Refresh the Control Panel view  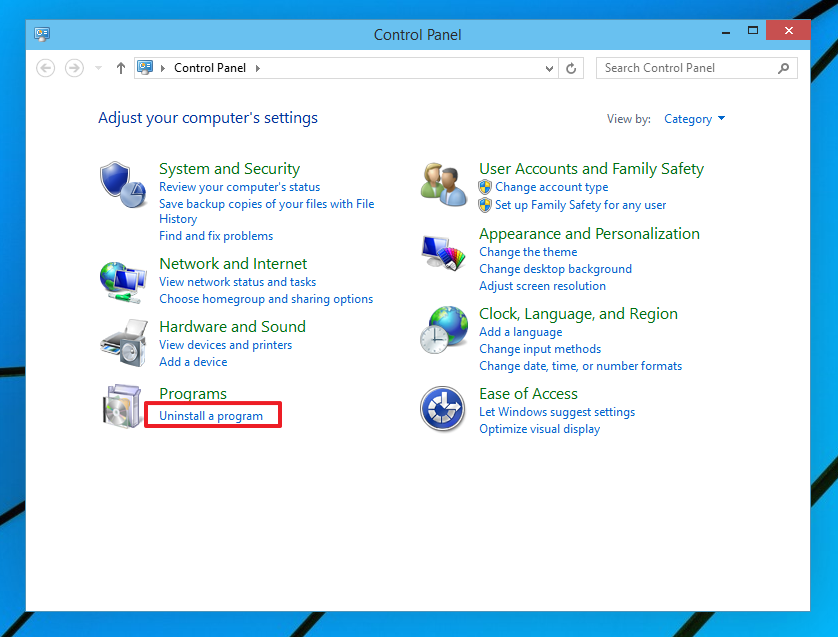[x=571, y=68]
